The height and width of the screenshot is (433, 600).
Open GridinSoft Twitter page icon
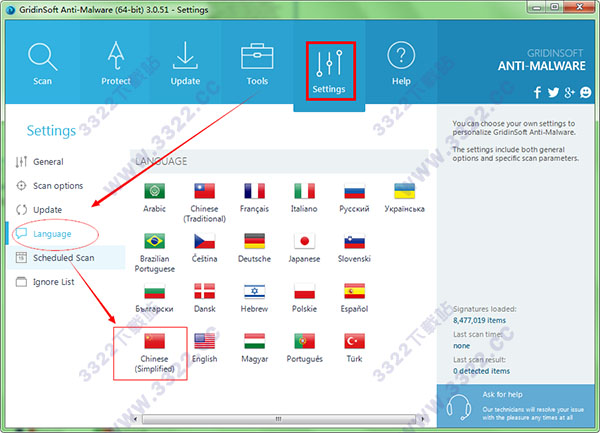pos(553,92)
